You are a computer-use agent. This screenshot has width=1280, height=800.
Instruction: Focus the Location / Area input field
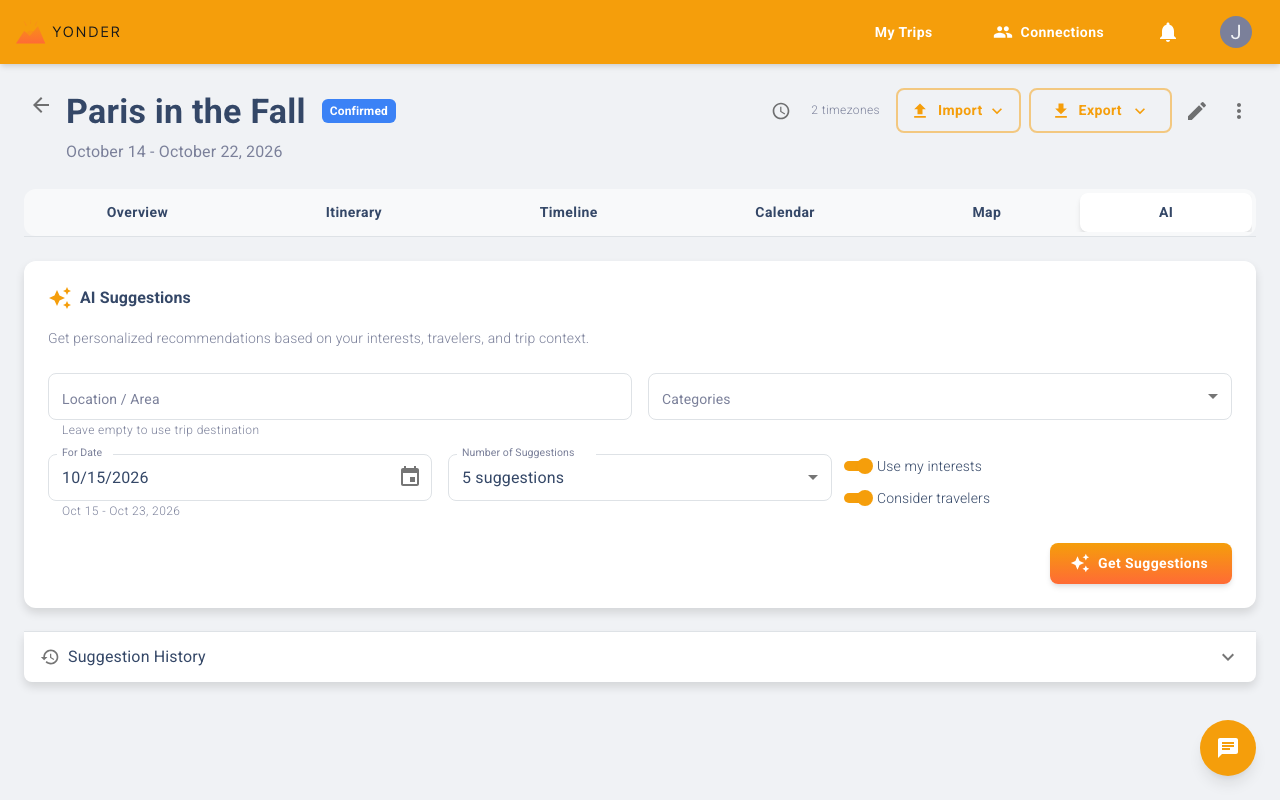pyautogui.click(x=339, y=398)
